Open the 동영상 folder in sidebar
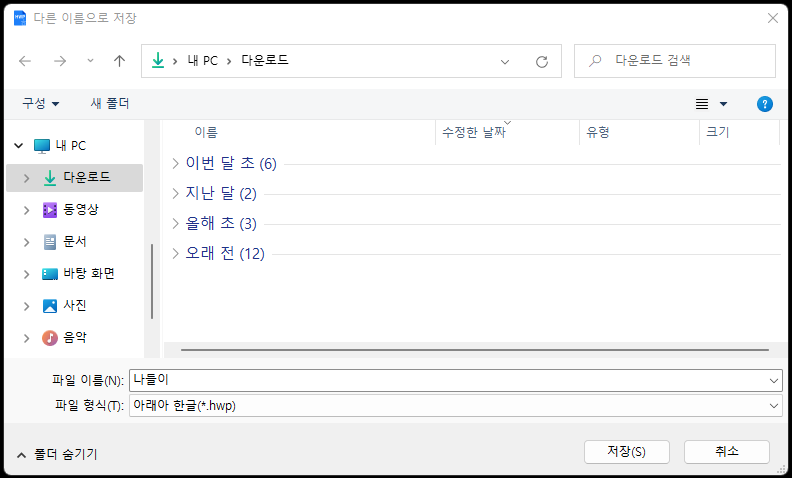792x478 pixels. point(81,209)
